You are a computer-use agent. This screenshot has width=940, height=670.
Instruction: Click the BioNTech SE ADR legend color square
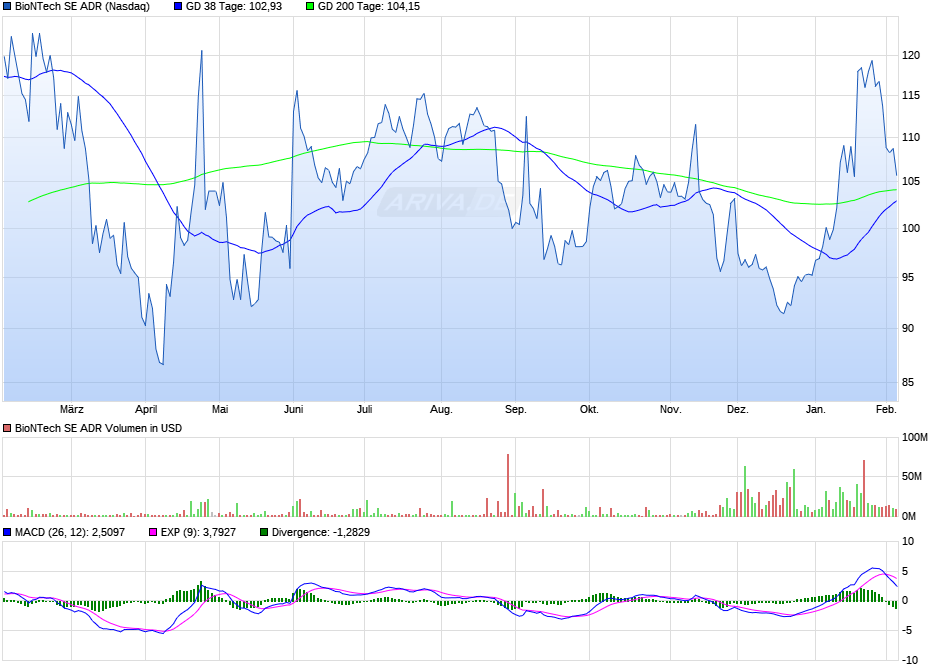coord(7,7)
